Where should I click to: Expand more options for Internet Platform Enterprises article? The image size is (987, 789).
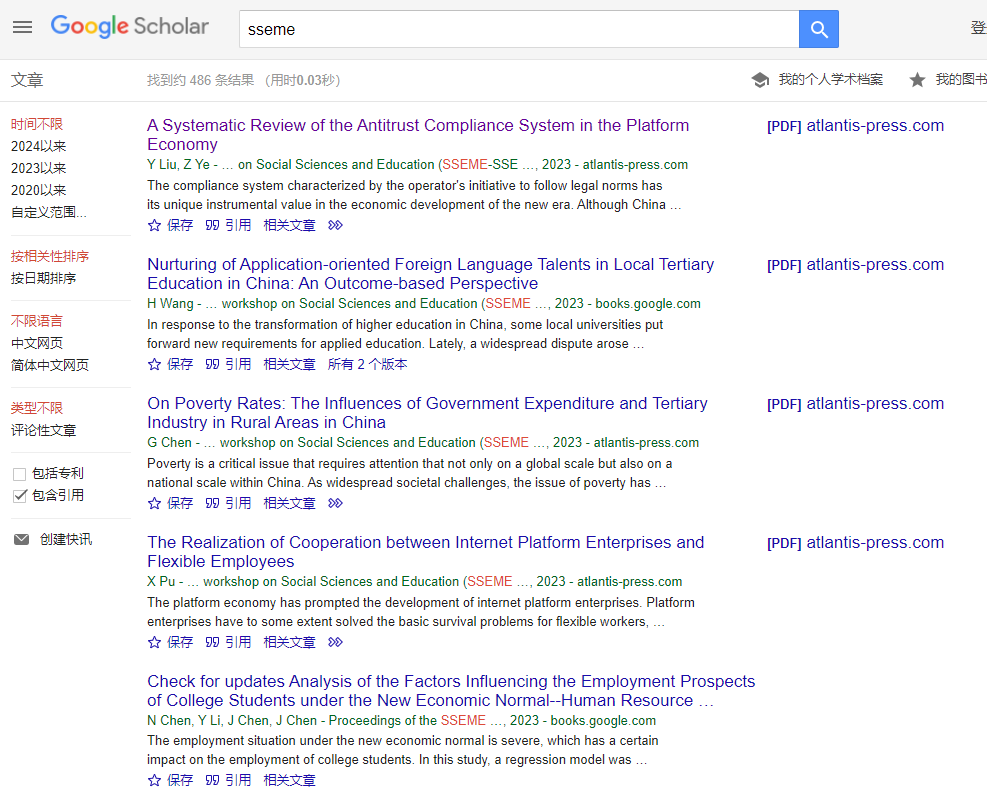coord(336,642)
